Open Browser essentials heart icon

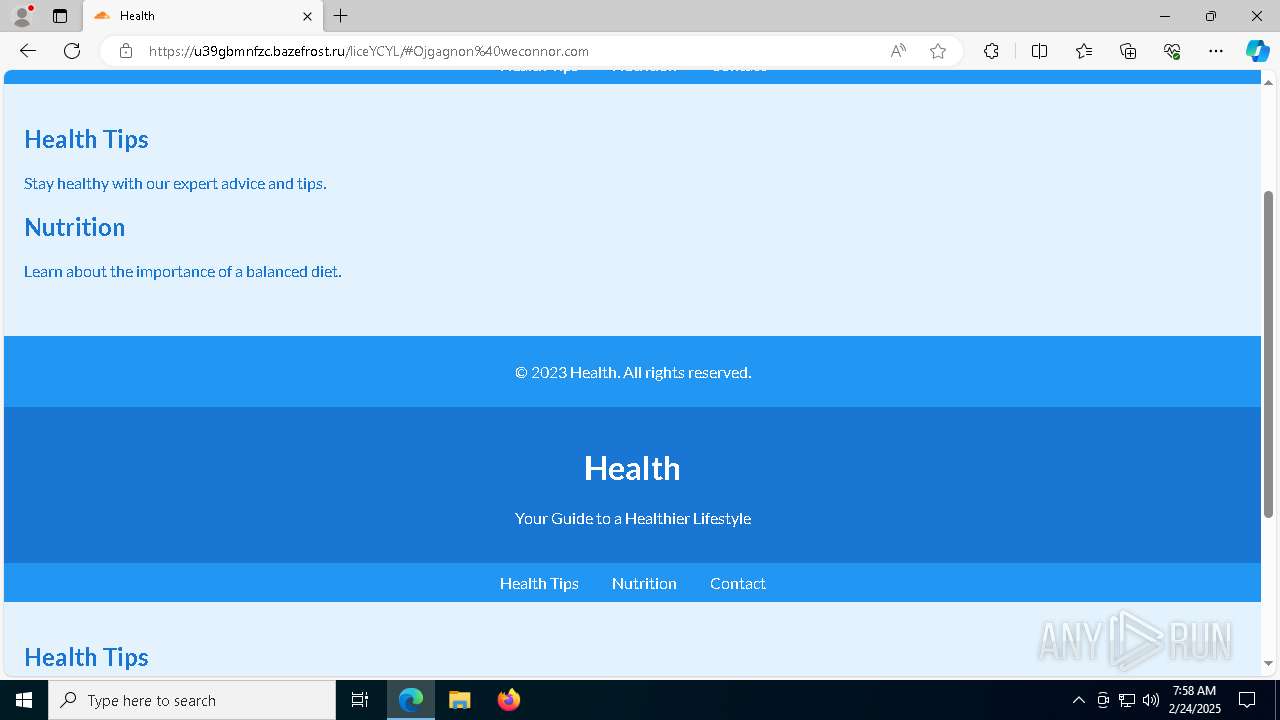point(1172,51)
